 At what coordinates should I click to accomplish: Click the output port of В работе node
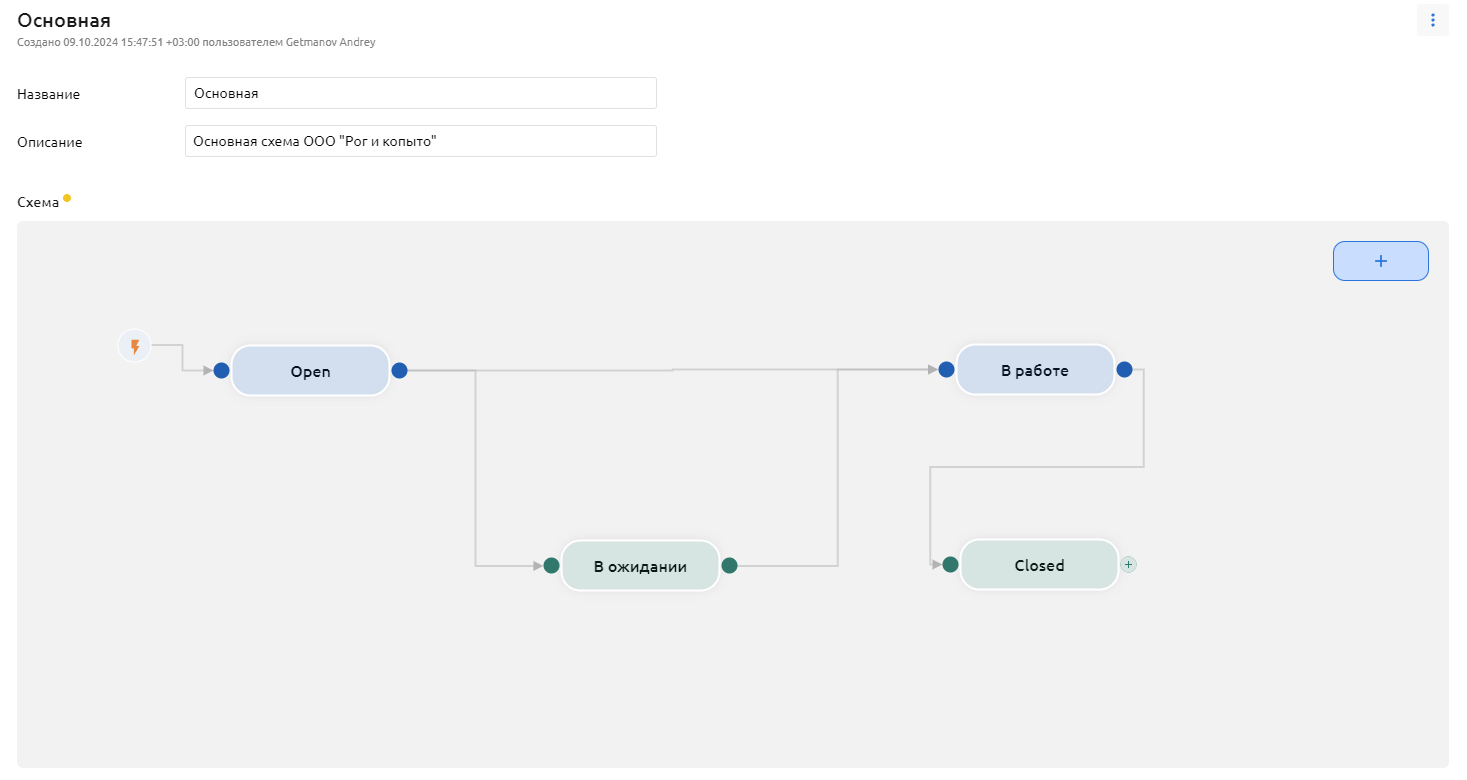pyautogui.click(x=1124, y=370)
